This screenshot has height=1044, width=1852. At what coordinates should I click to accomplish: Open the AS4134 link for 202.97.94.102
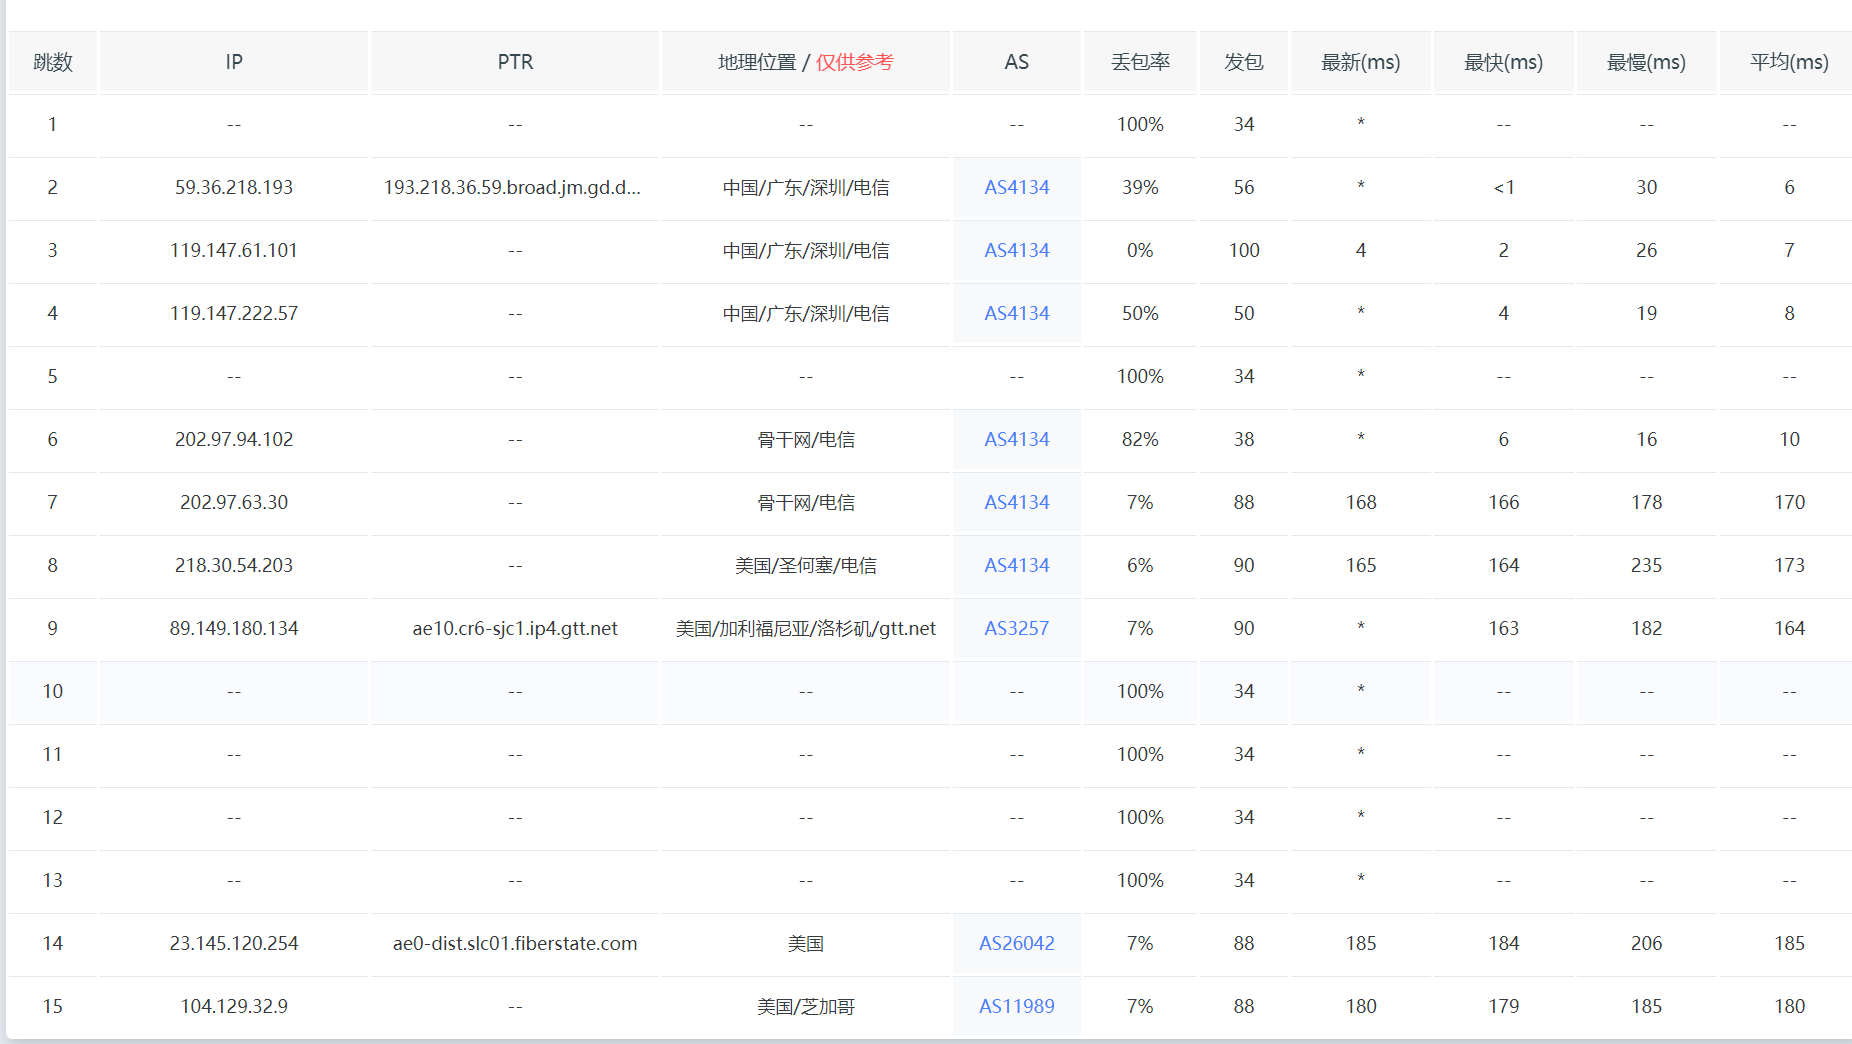tap(1016, 439)
